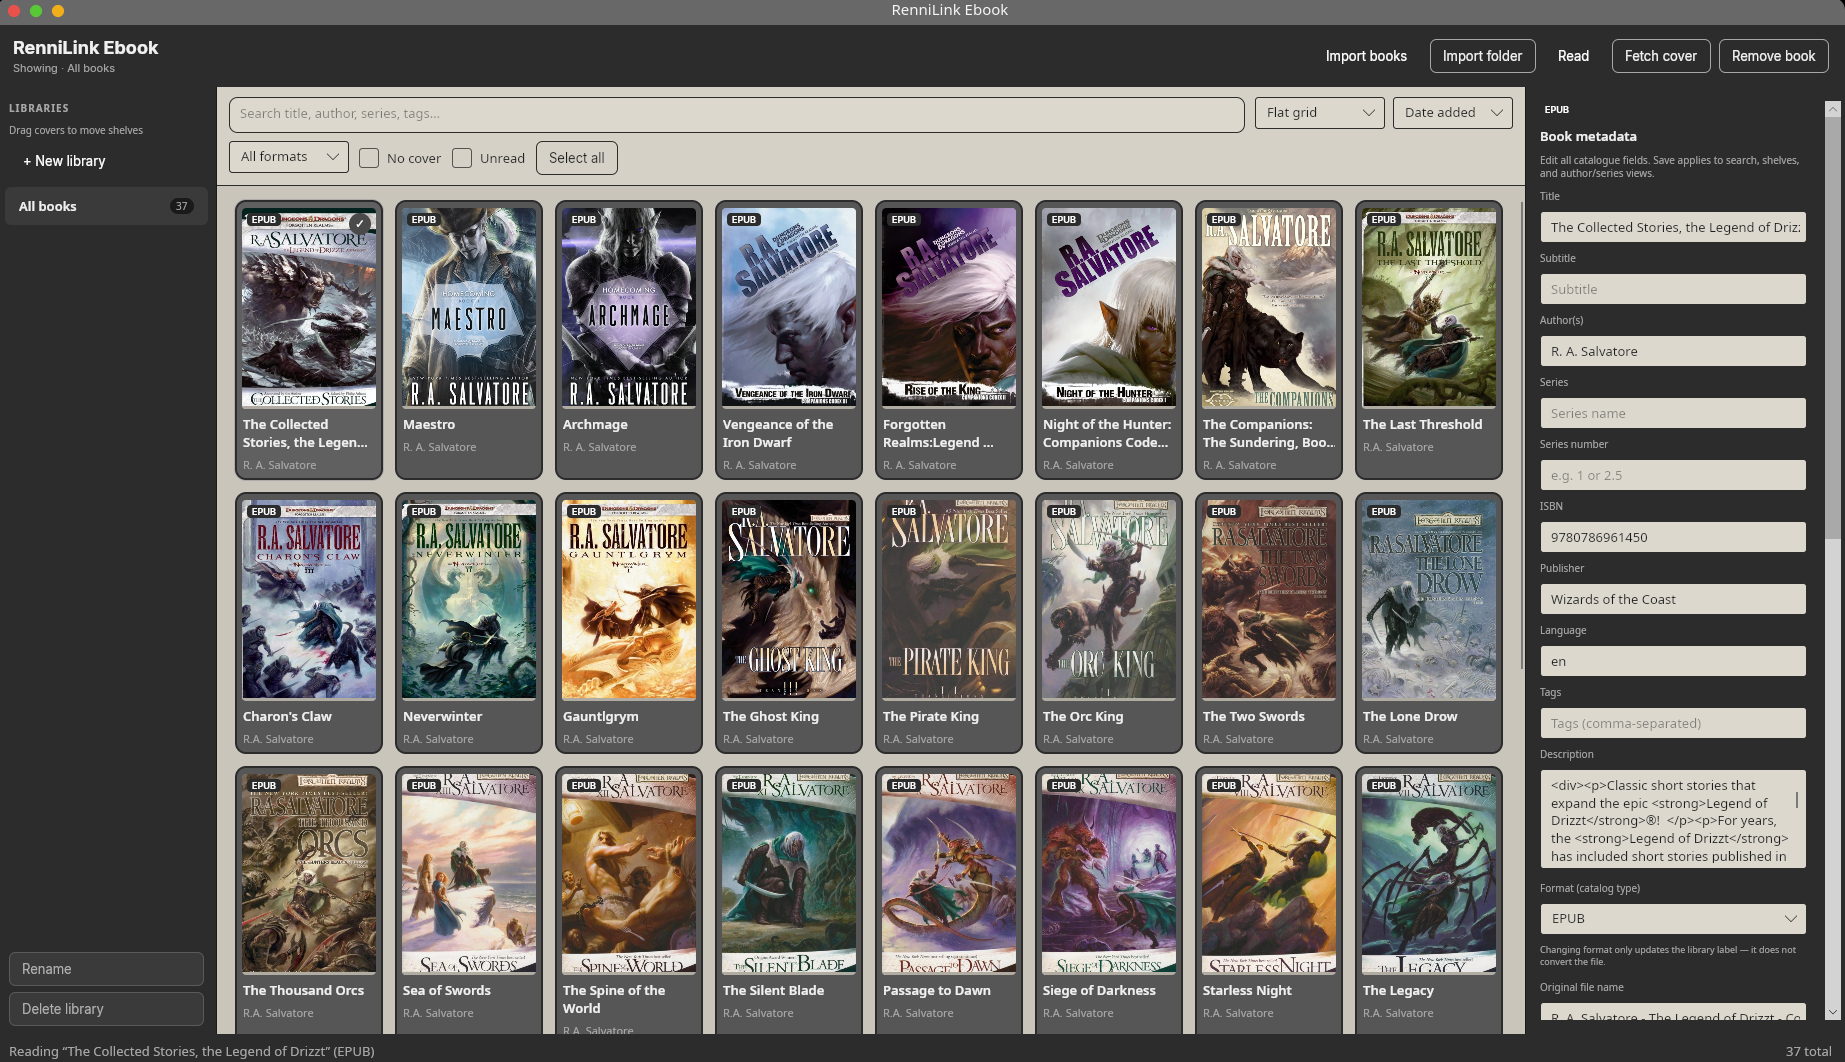Click the Author(s) field
The width and height of the screenshot is (1845, 1062).
(x=1673, y=351)
